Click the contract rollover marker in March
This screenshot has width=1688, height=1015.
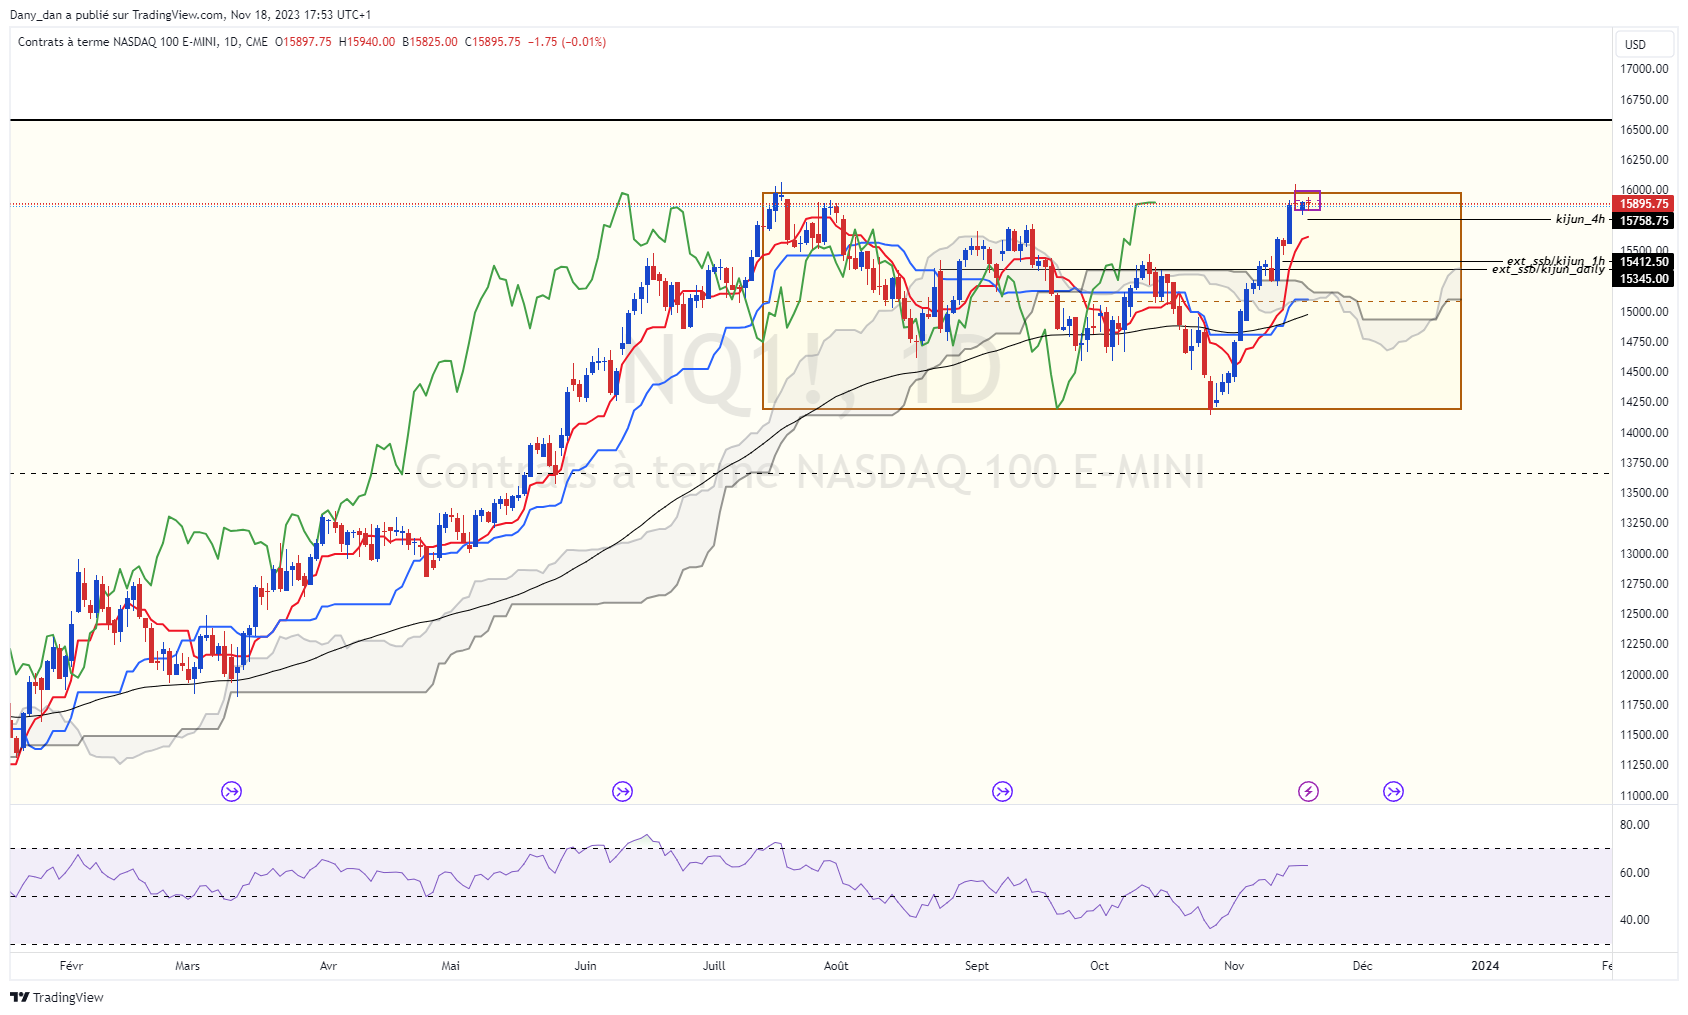(x=231, y=792)
